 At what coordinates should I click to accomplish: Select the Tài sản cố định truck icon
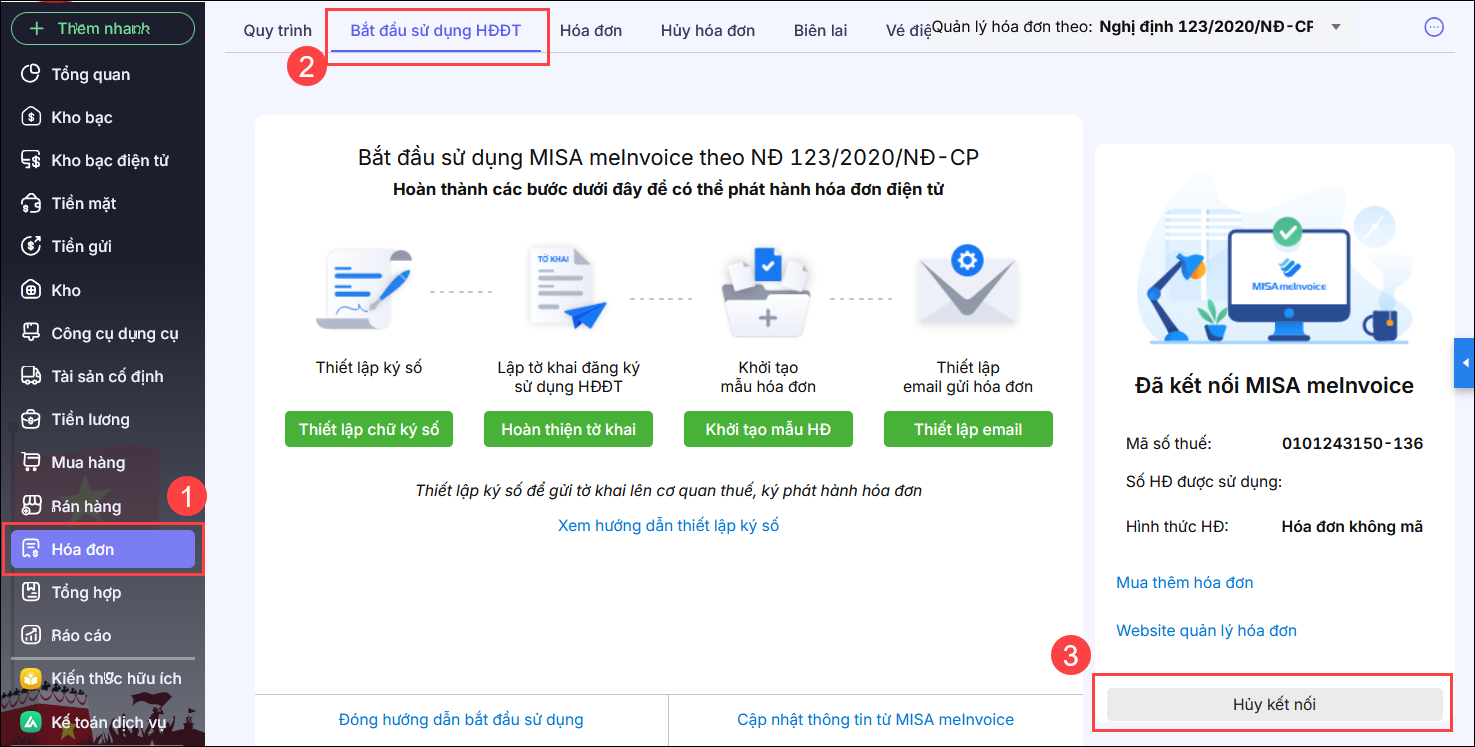pyautogui.click(x=32, y=376)
